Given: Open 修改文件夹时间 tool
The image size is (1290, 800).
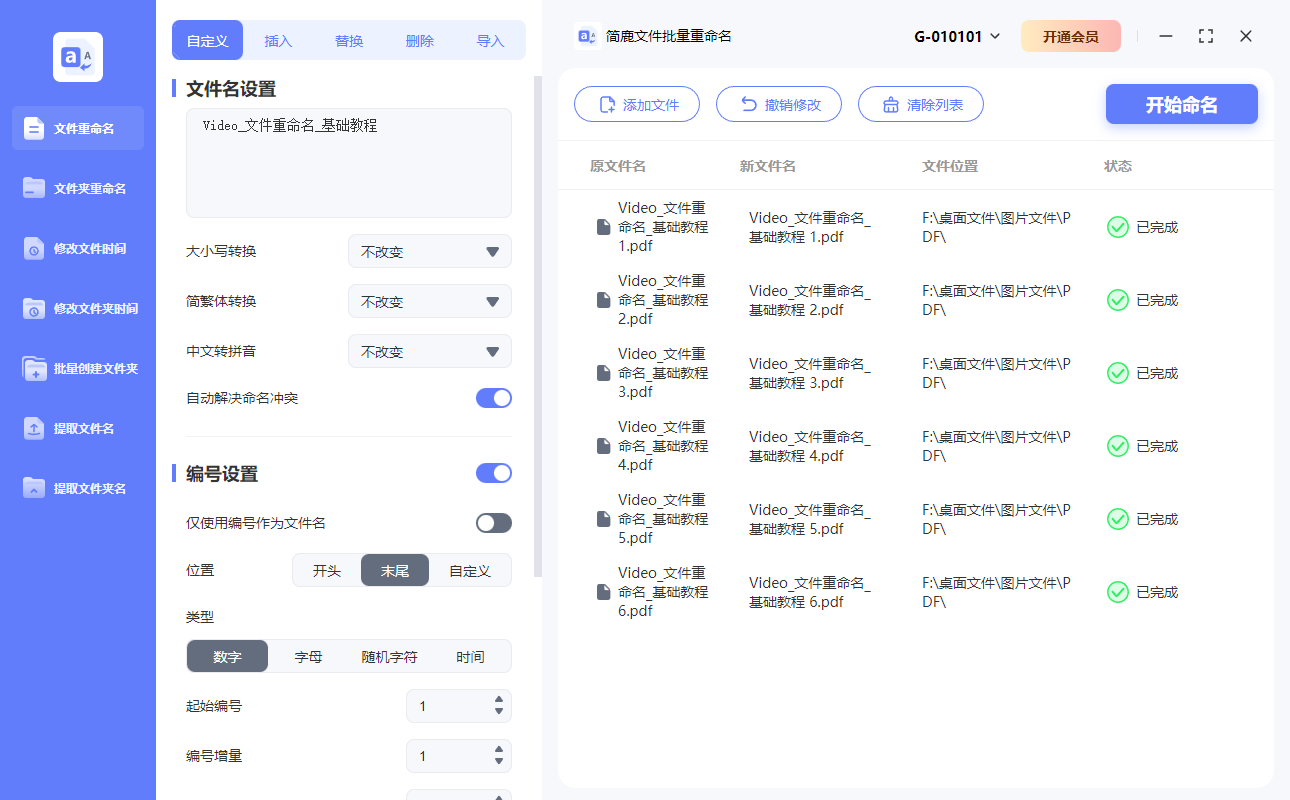Looking at the screenshot, I should 77,308.
